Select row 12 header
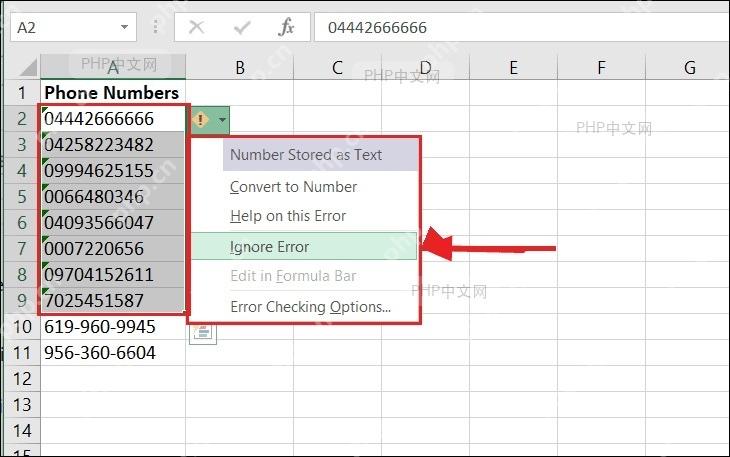Screen dimensions: 730x457 (22, 378)
